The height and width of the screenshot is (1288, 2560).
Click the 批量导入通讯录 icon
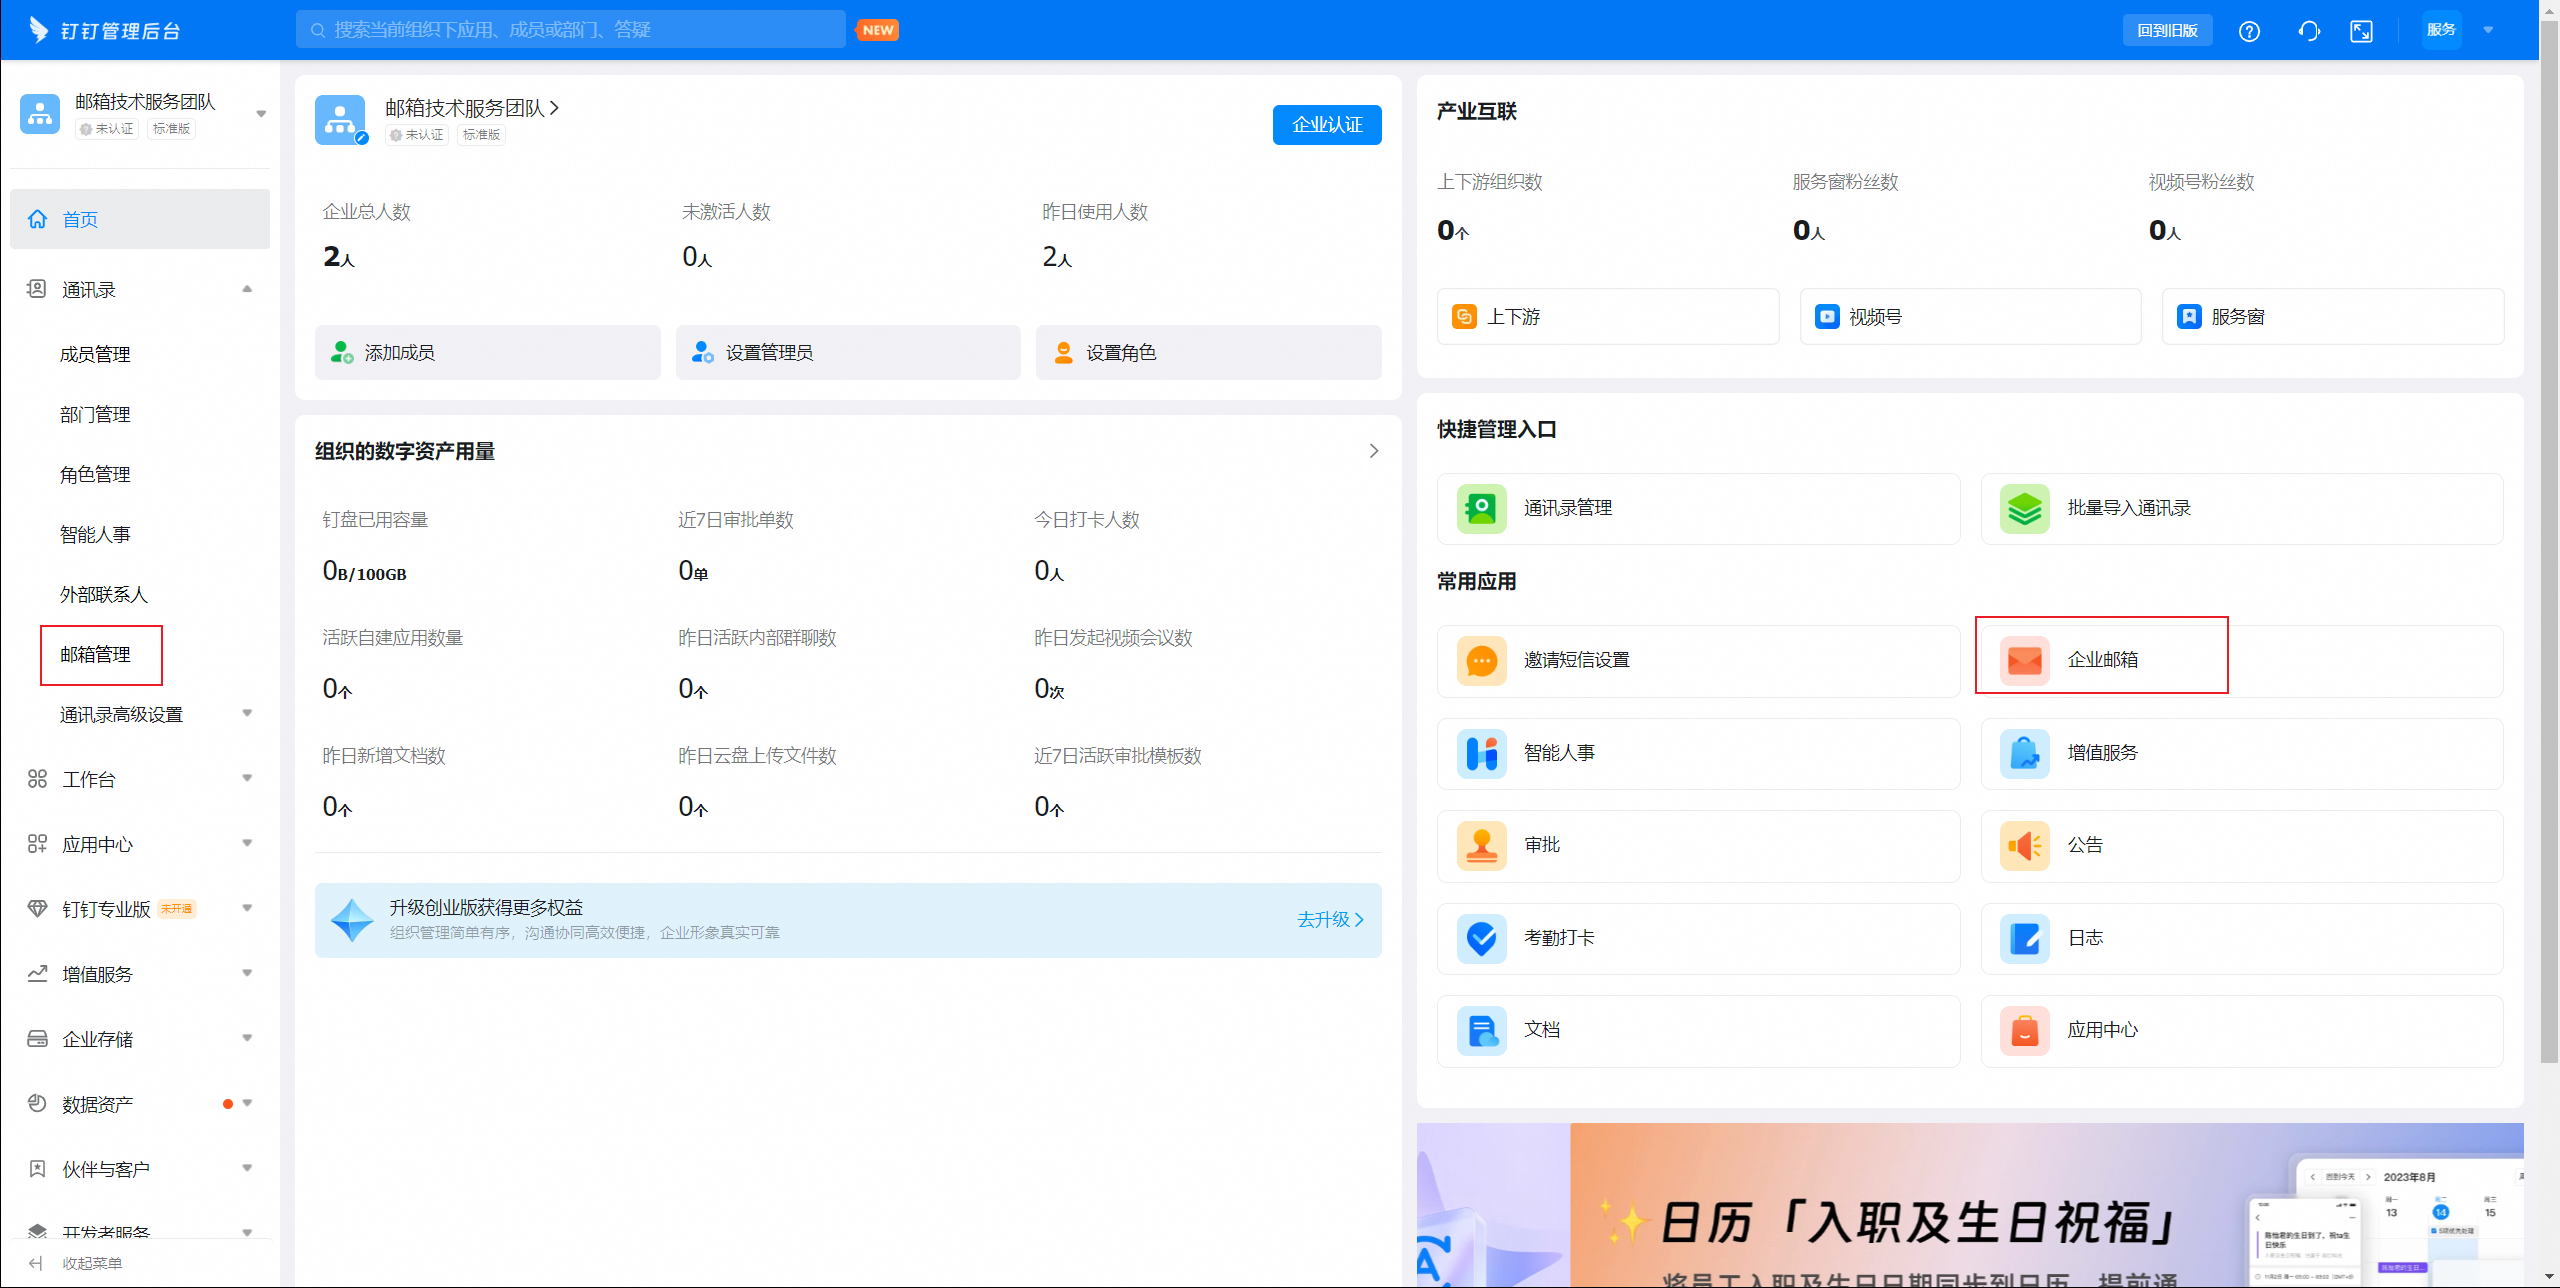click(x=2024, y=508)
